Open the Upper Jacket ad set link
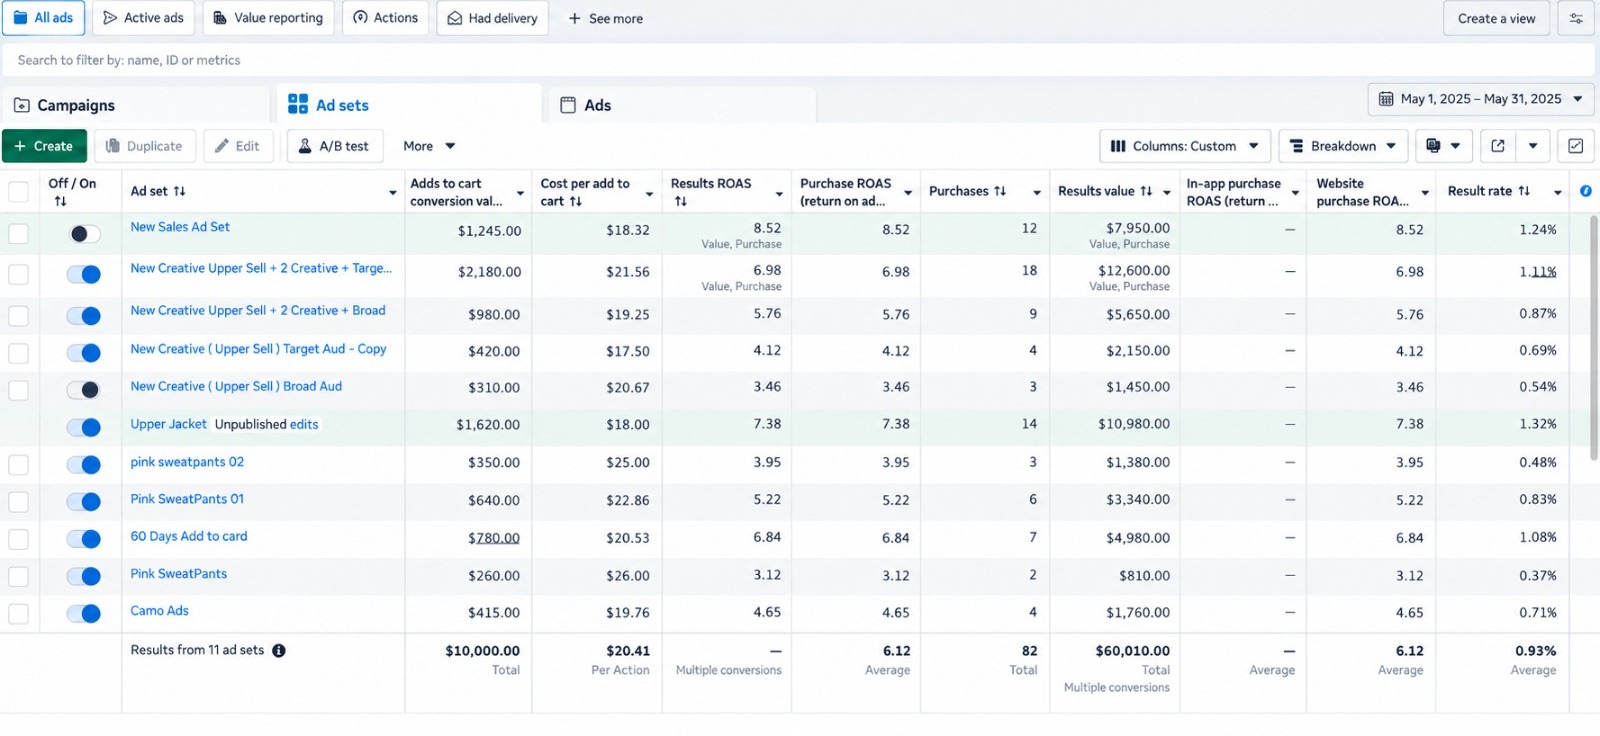Viewport: 1600px width, 736px height. click(x=168, y=424)
